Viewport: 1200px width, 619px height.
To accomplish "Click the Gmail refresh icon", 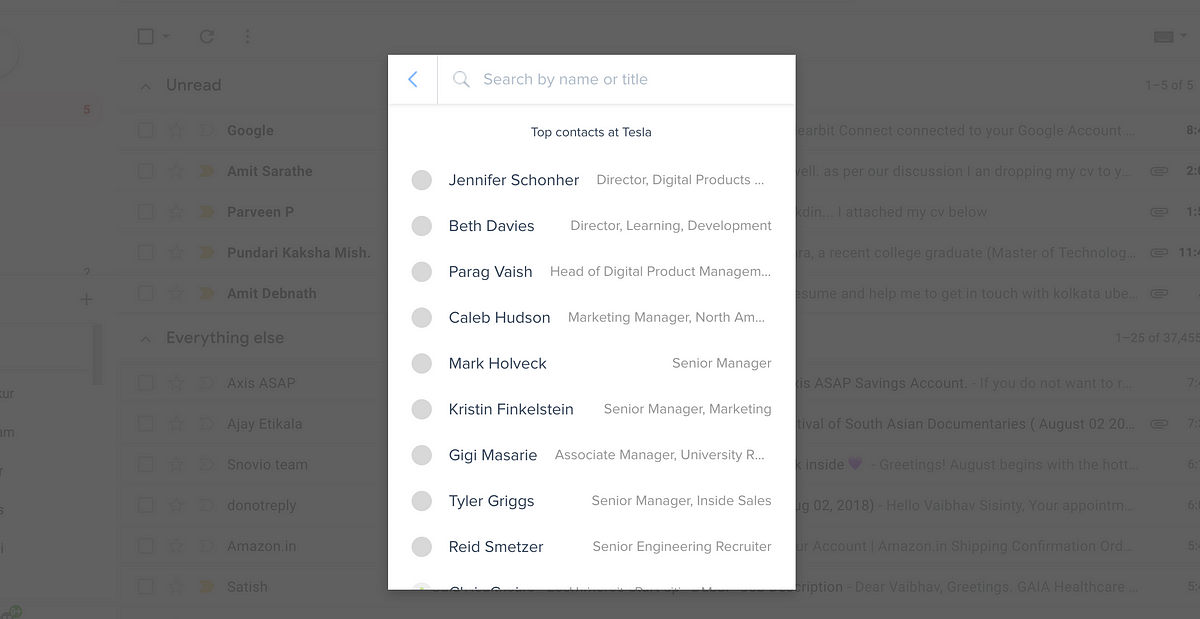I will [207, 37].
